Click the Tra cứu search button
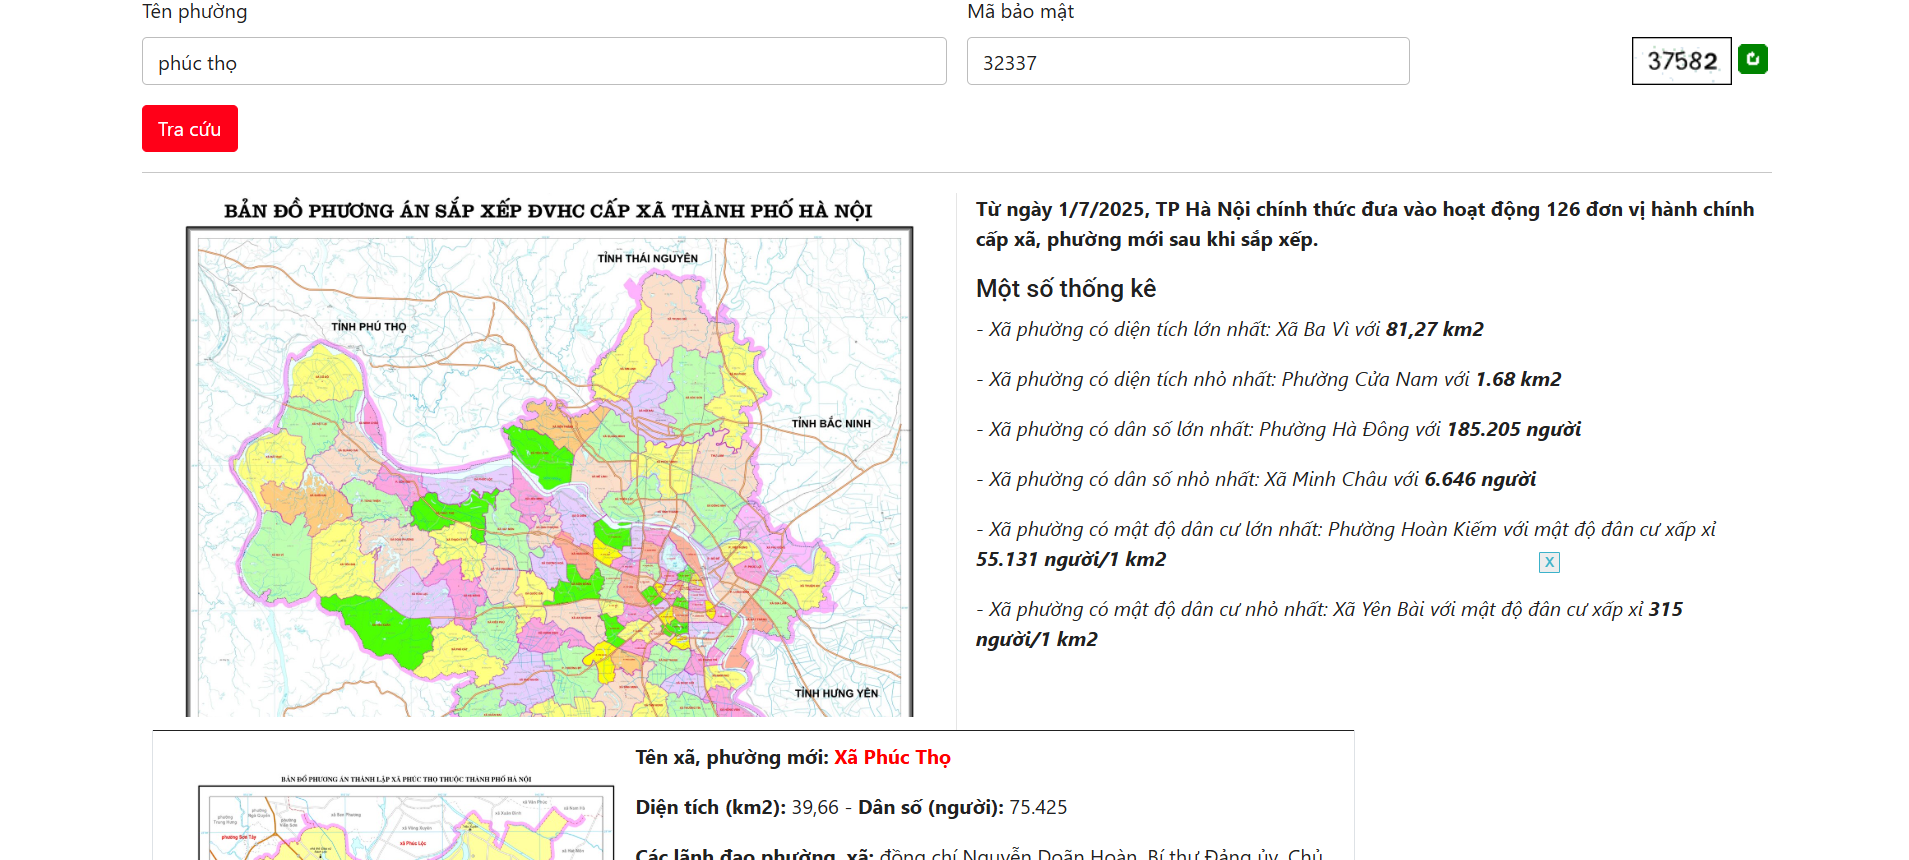The height and width of the screenshot is (860, 1909). coord(189,129)
